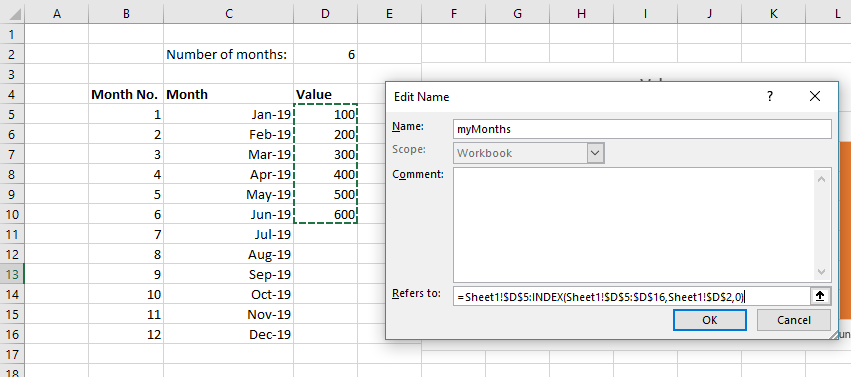Select the value cell containing 300
Image resolution: width=851 pixels, height=377 pixels.
tap(325, 155)
